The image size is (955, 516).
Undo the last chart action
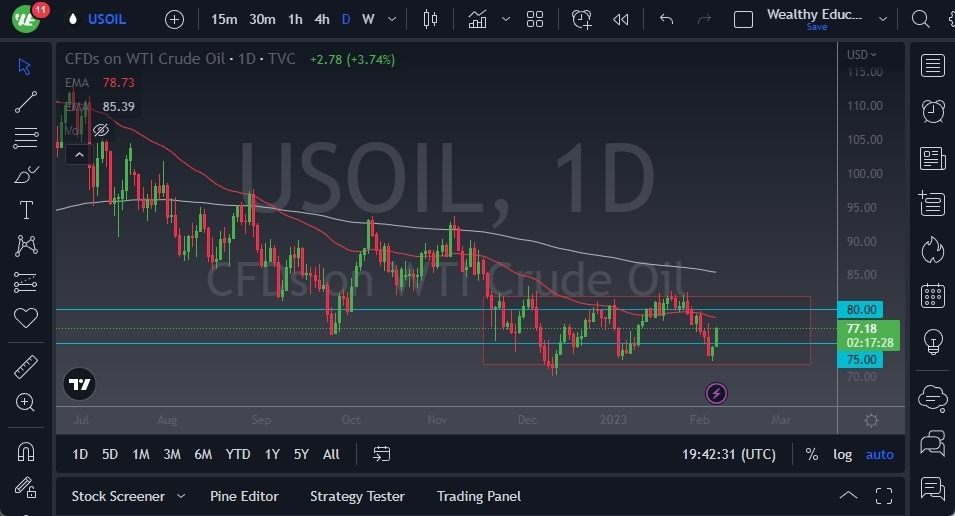666,19
